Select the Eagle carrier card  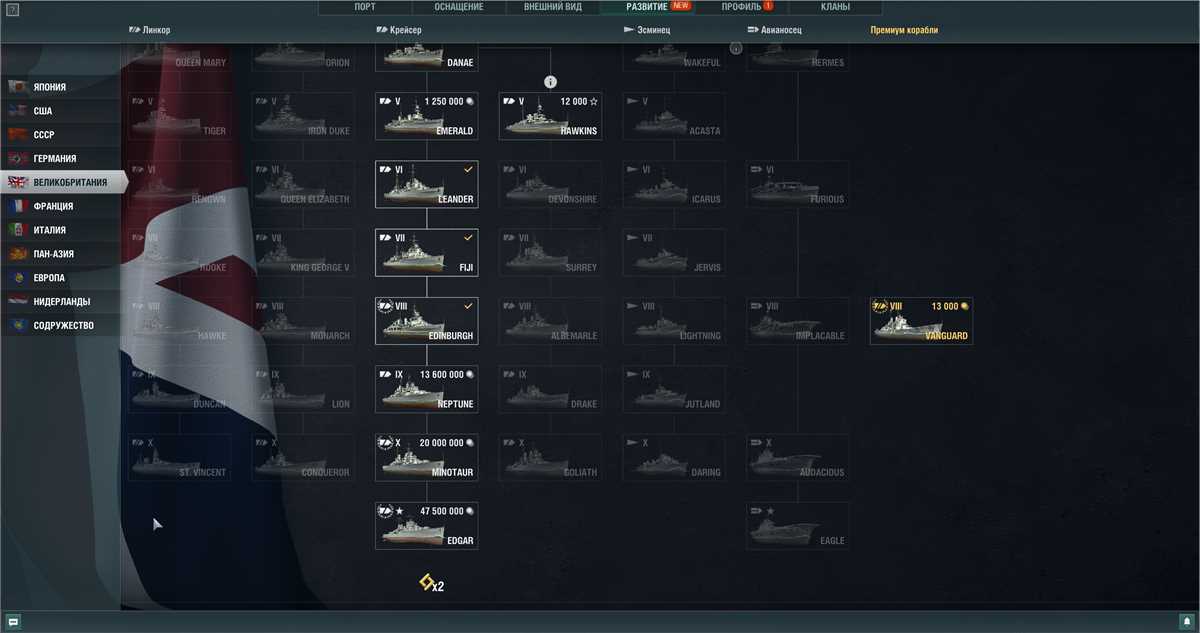point(798,526)
